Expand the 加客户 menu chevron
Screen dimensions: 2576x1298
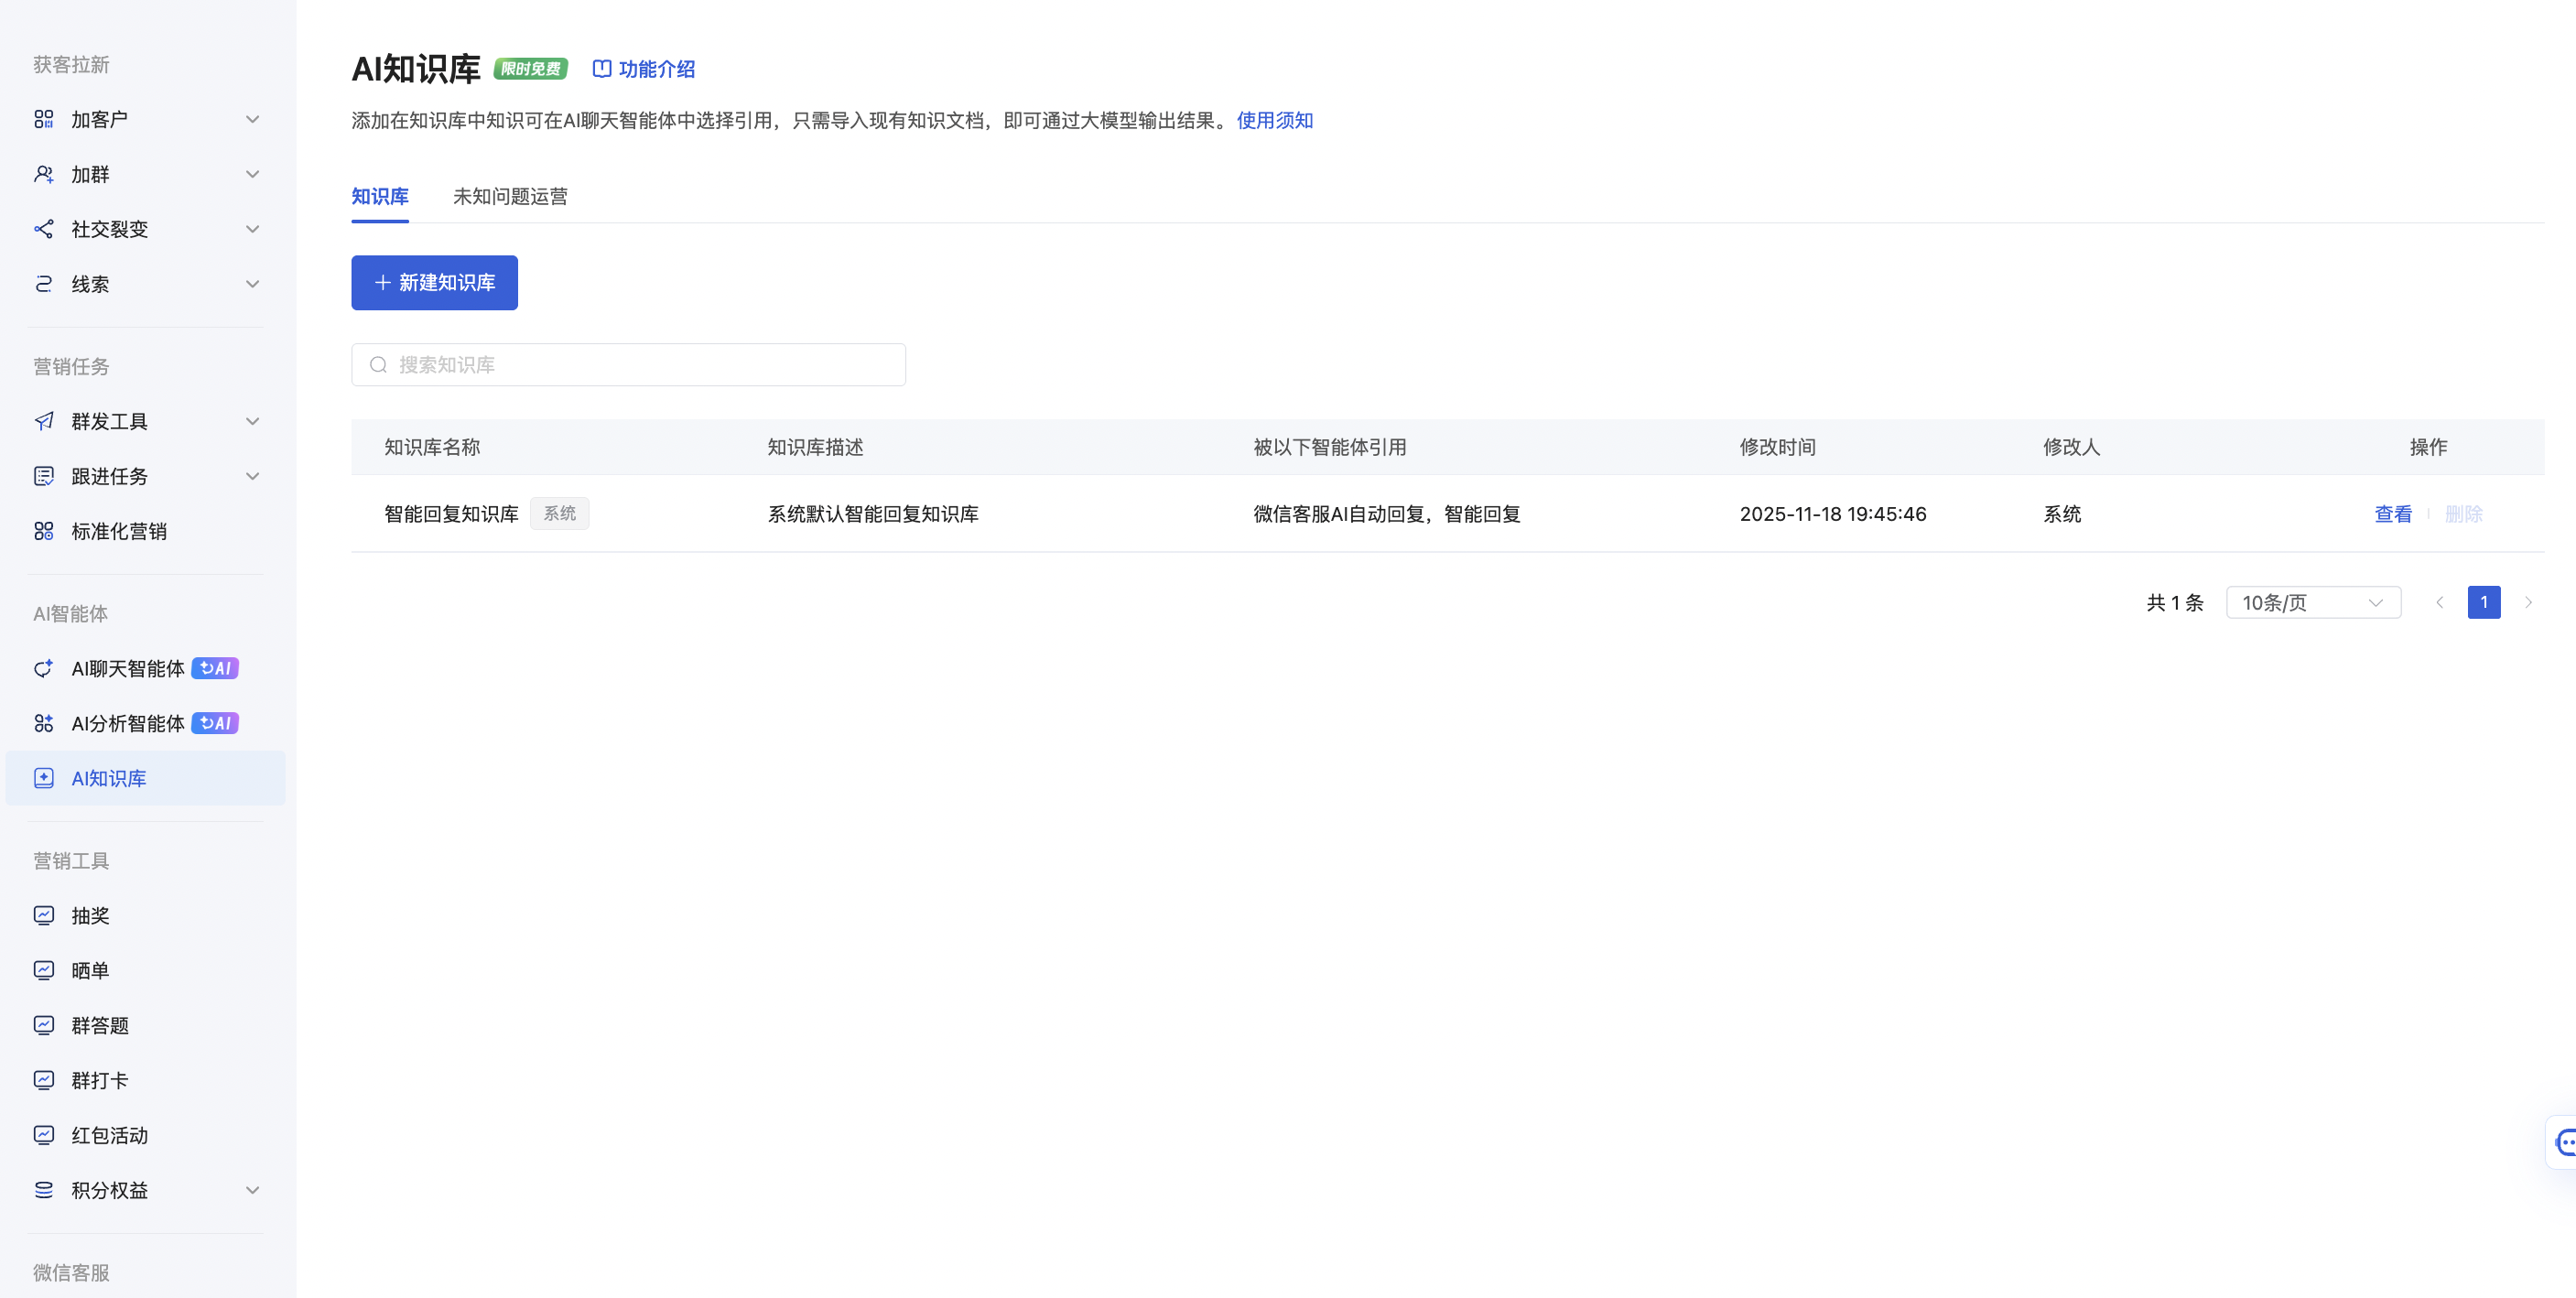click(x=253, y=119)
